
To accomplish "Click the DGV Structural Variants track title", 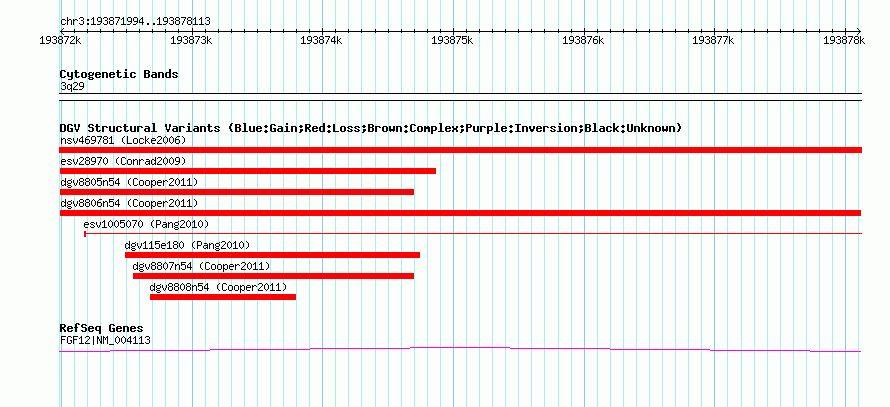I will (371, 128).
